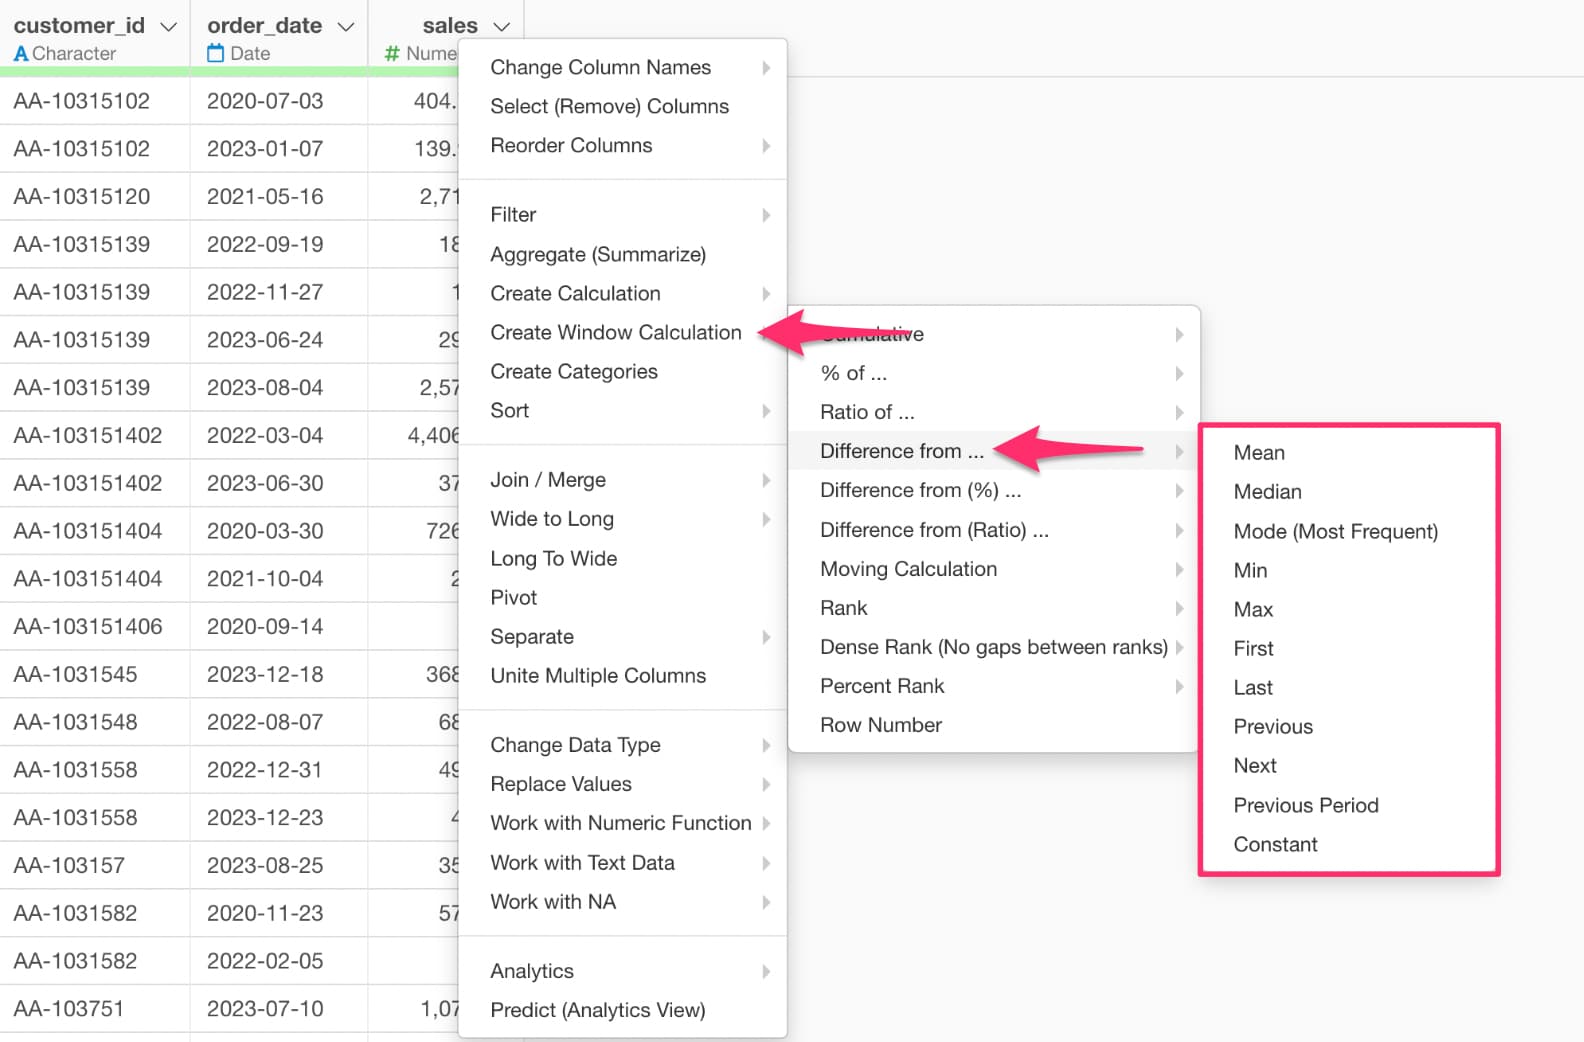1584x1042 pixels.
Task: Select Max option
Action: [x=1349, y=609]
